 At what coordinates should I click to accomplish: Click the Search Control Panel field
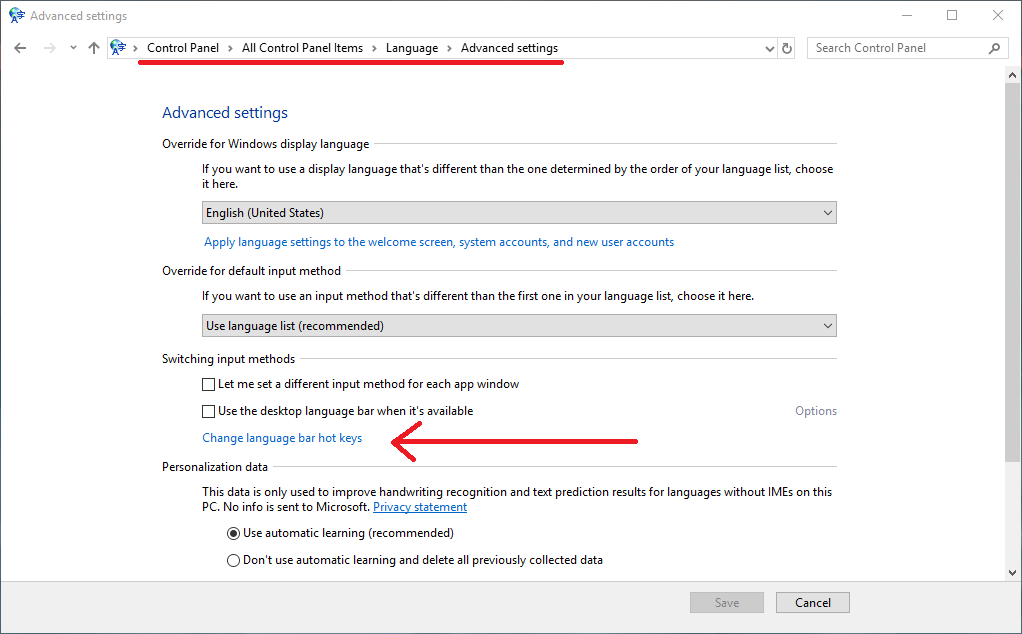pyautogui.click(x=895, y=48)
